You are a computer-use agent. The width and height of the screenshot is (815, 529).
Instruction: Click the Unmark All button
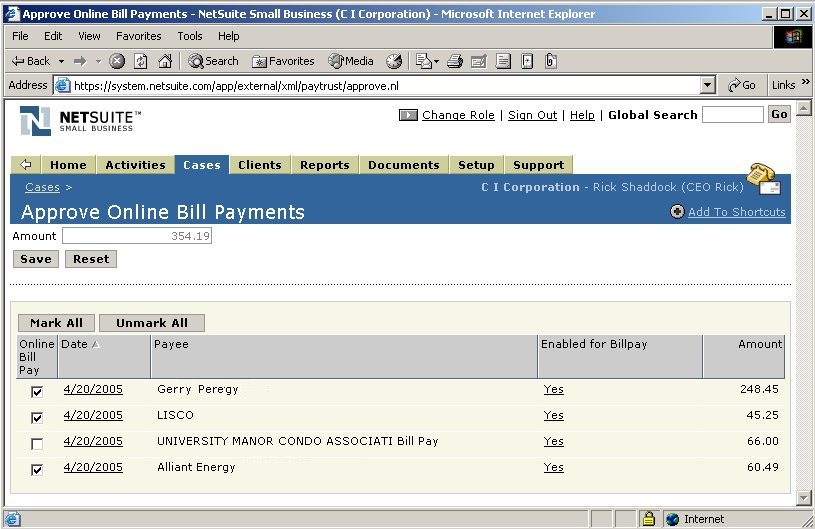(x=152, y=323)
